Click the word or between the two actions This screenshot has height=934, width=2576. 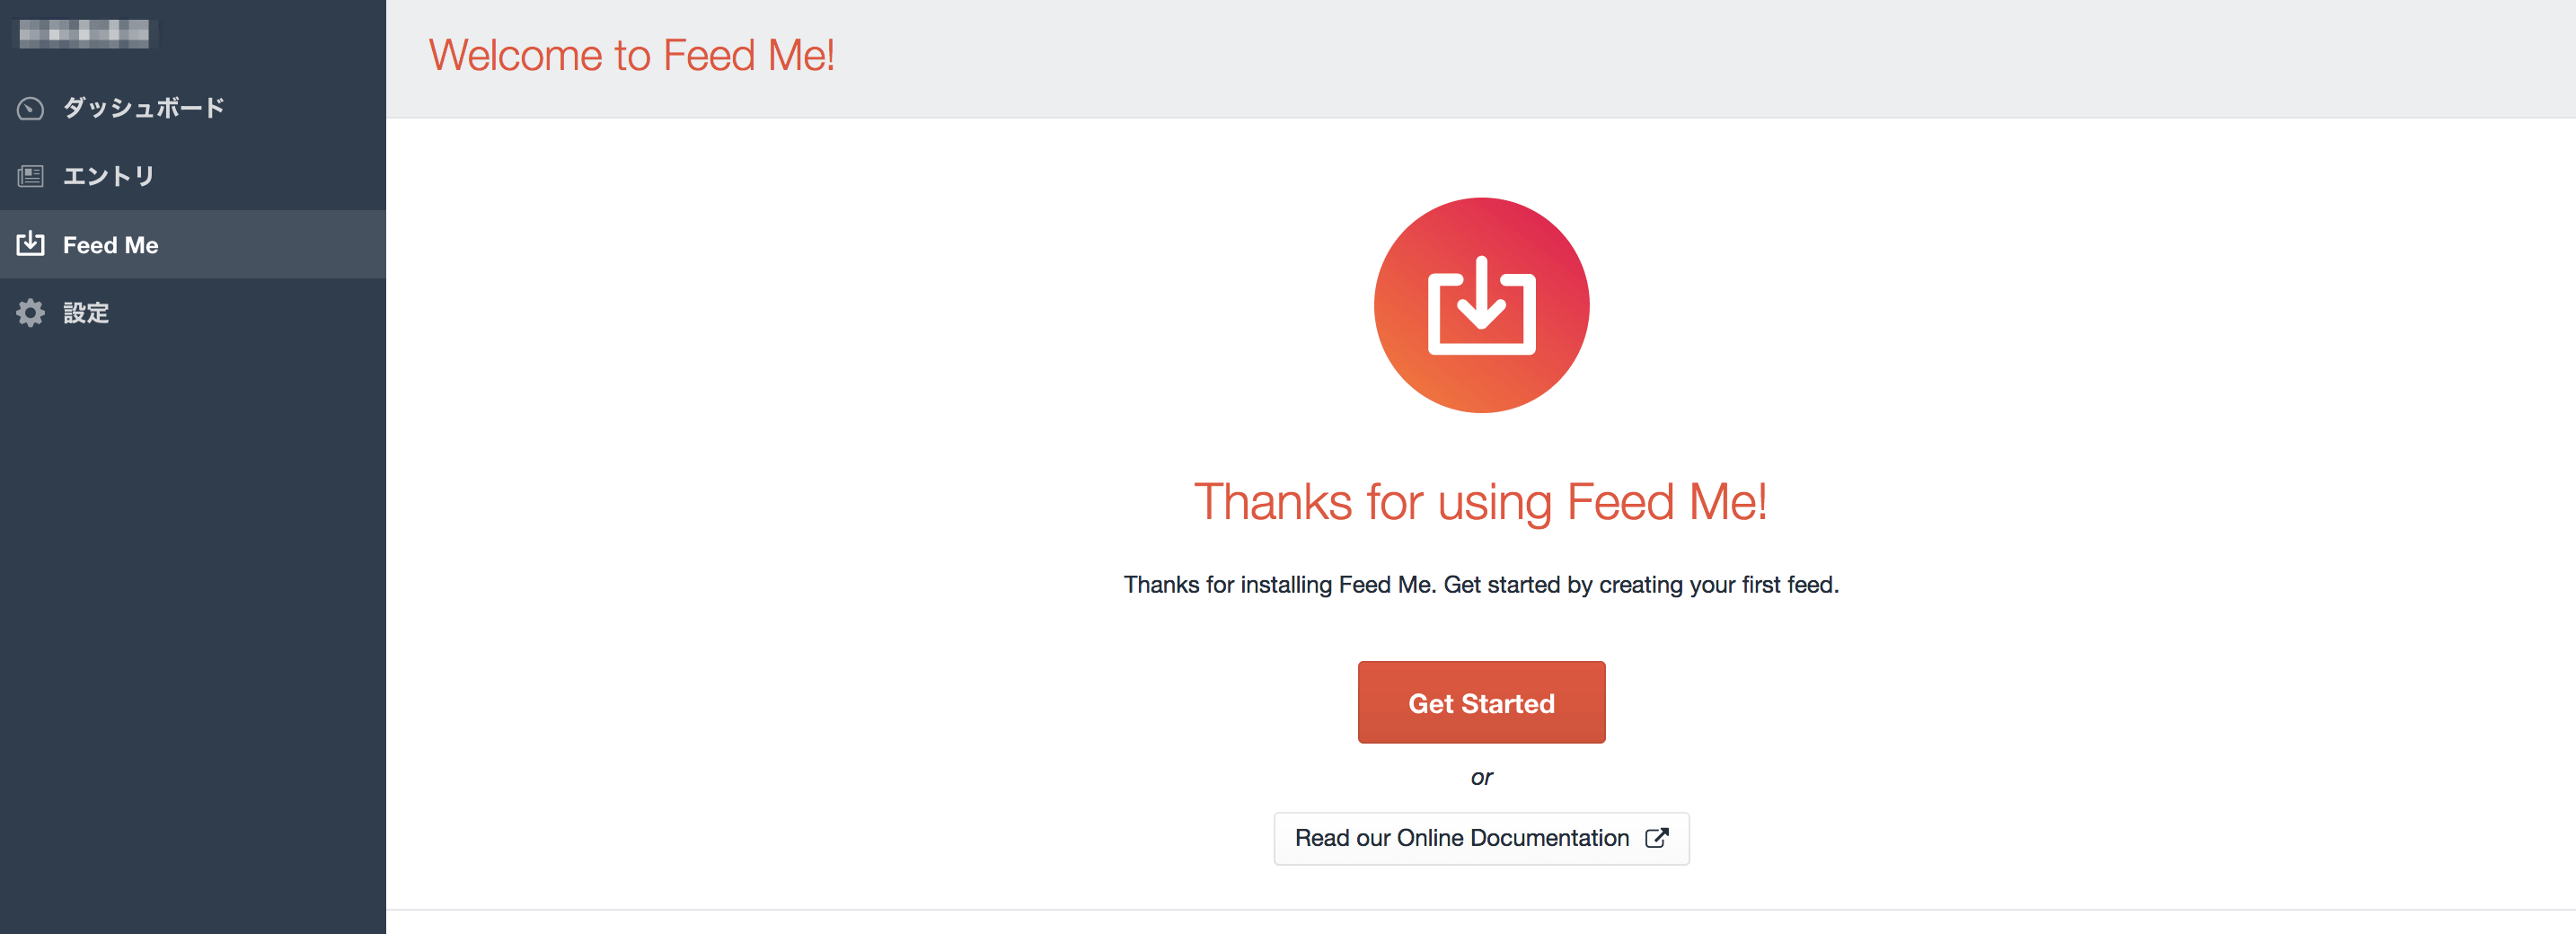(x=1481, y=777)
